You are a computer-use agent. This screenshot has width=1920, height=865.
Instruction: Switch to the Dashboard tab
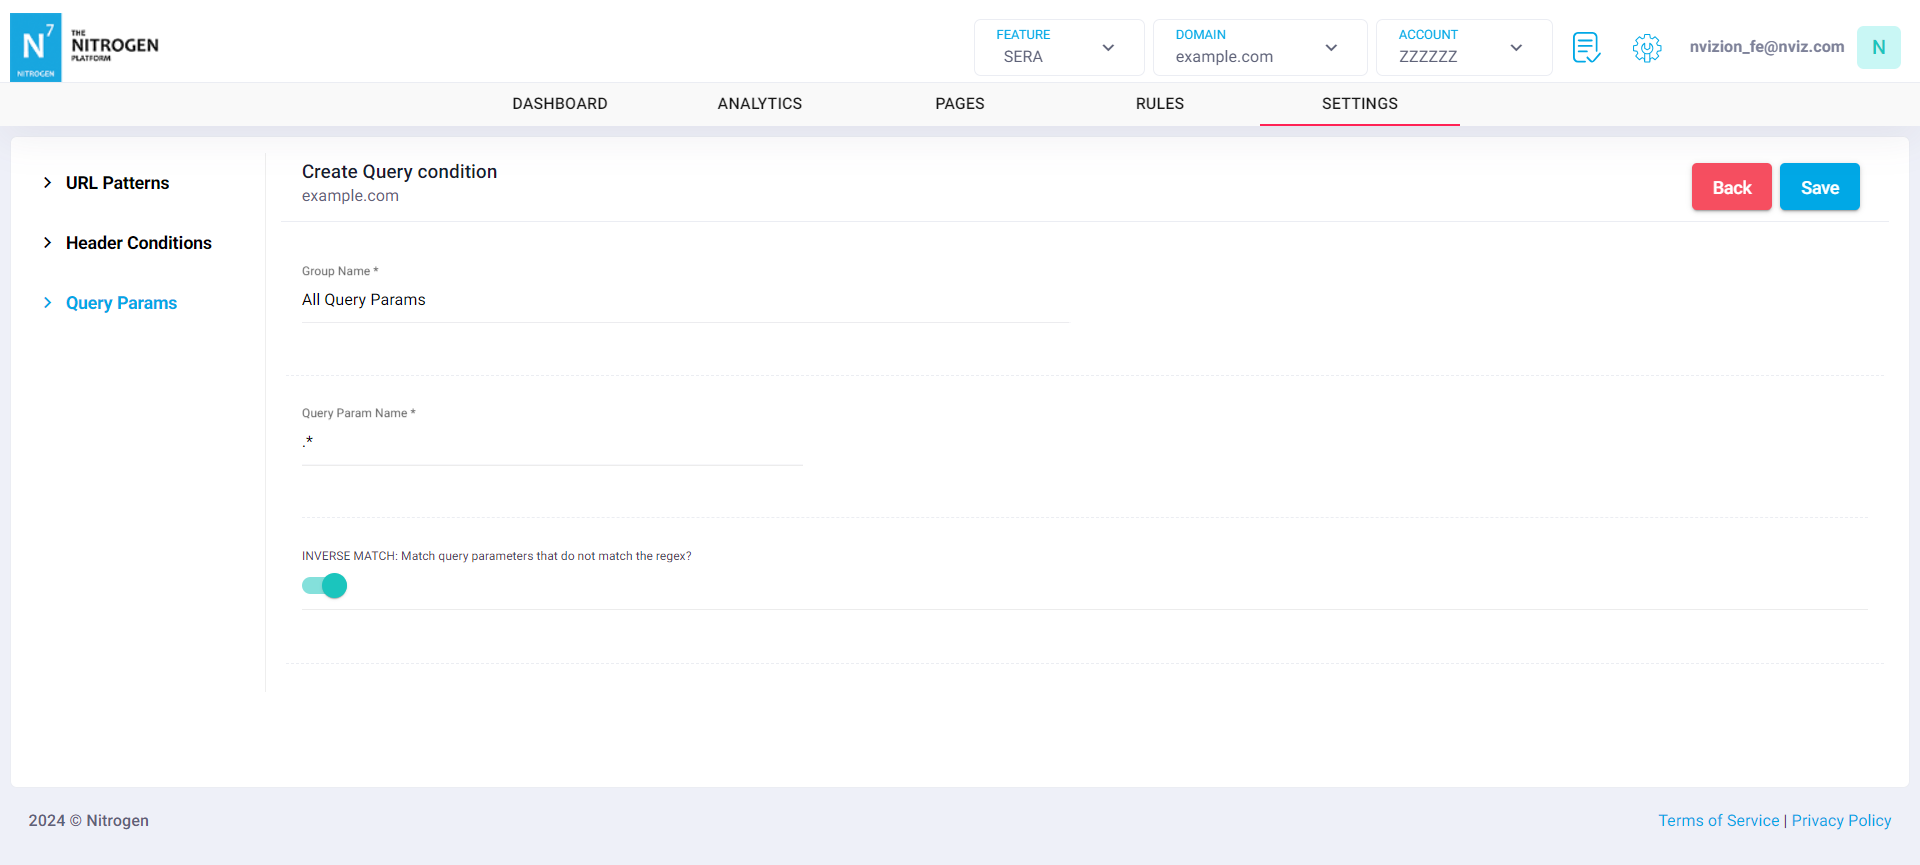(559, 104)
